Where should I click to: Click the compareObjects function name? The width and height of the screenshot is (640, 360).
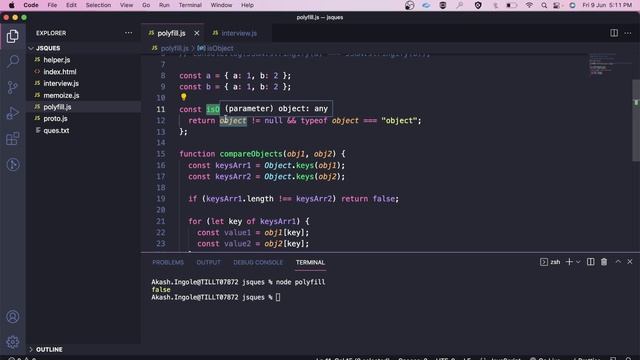[251, 154]
